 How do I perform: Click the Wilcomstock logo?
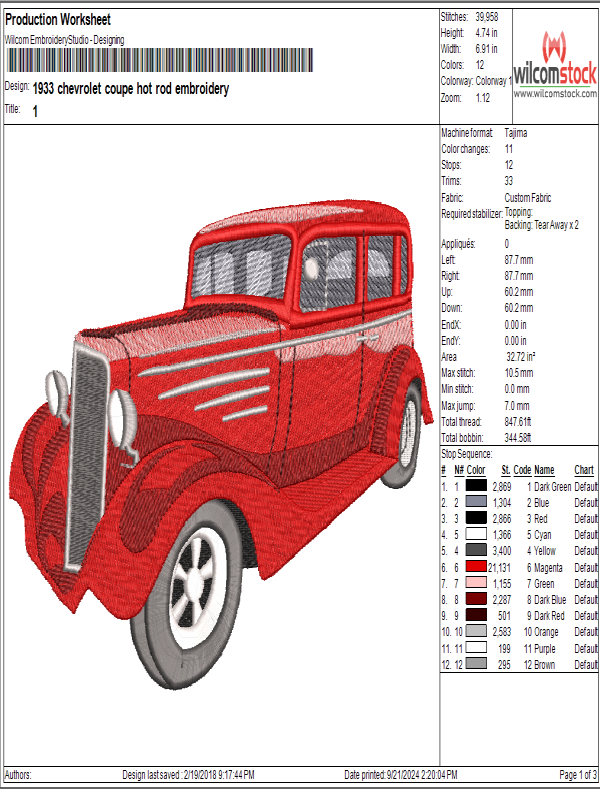[555, 59]
